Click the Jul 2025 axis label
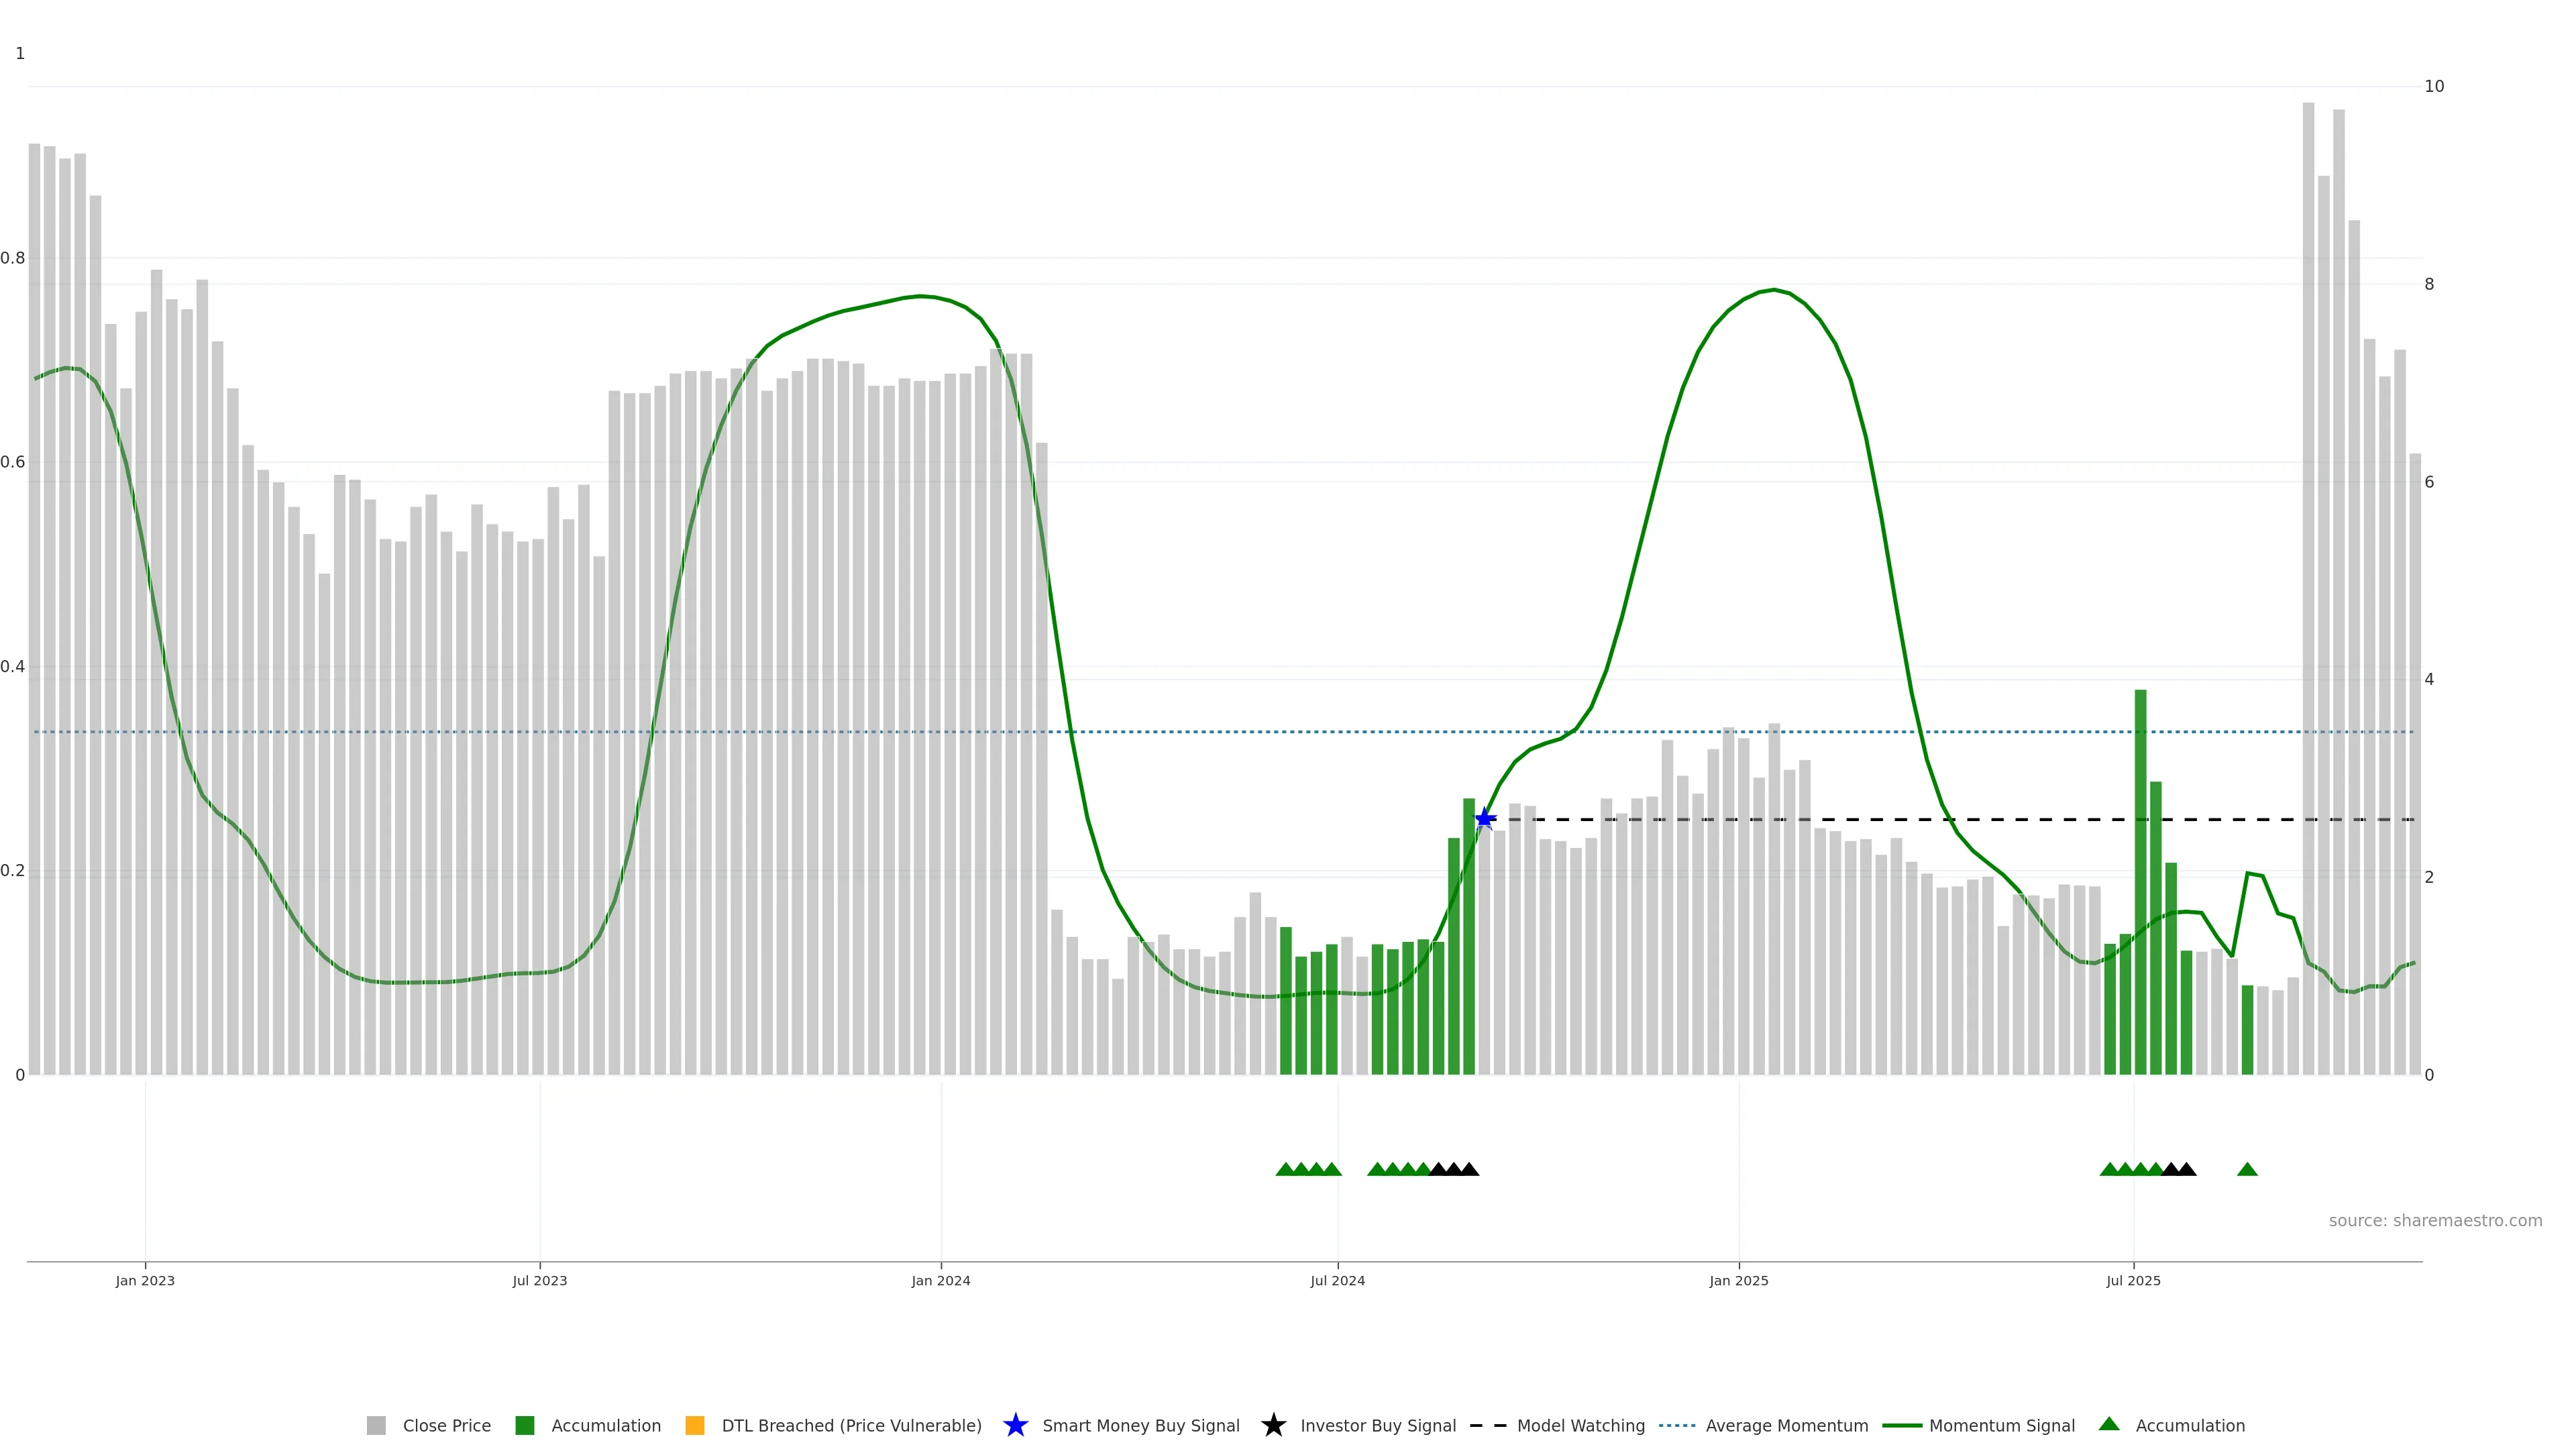The height and width of the screenshot is (1449, 2576). pos(2133,1280)
